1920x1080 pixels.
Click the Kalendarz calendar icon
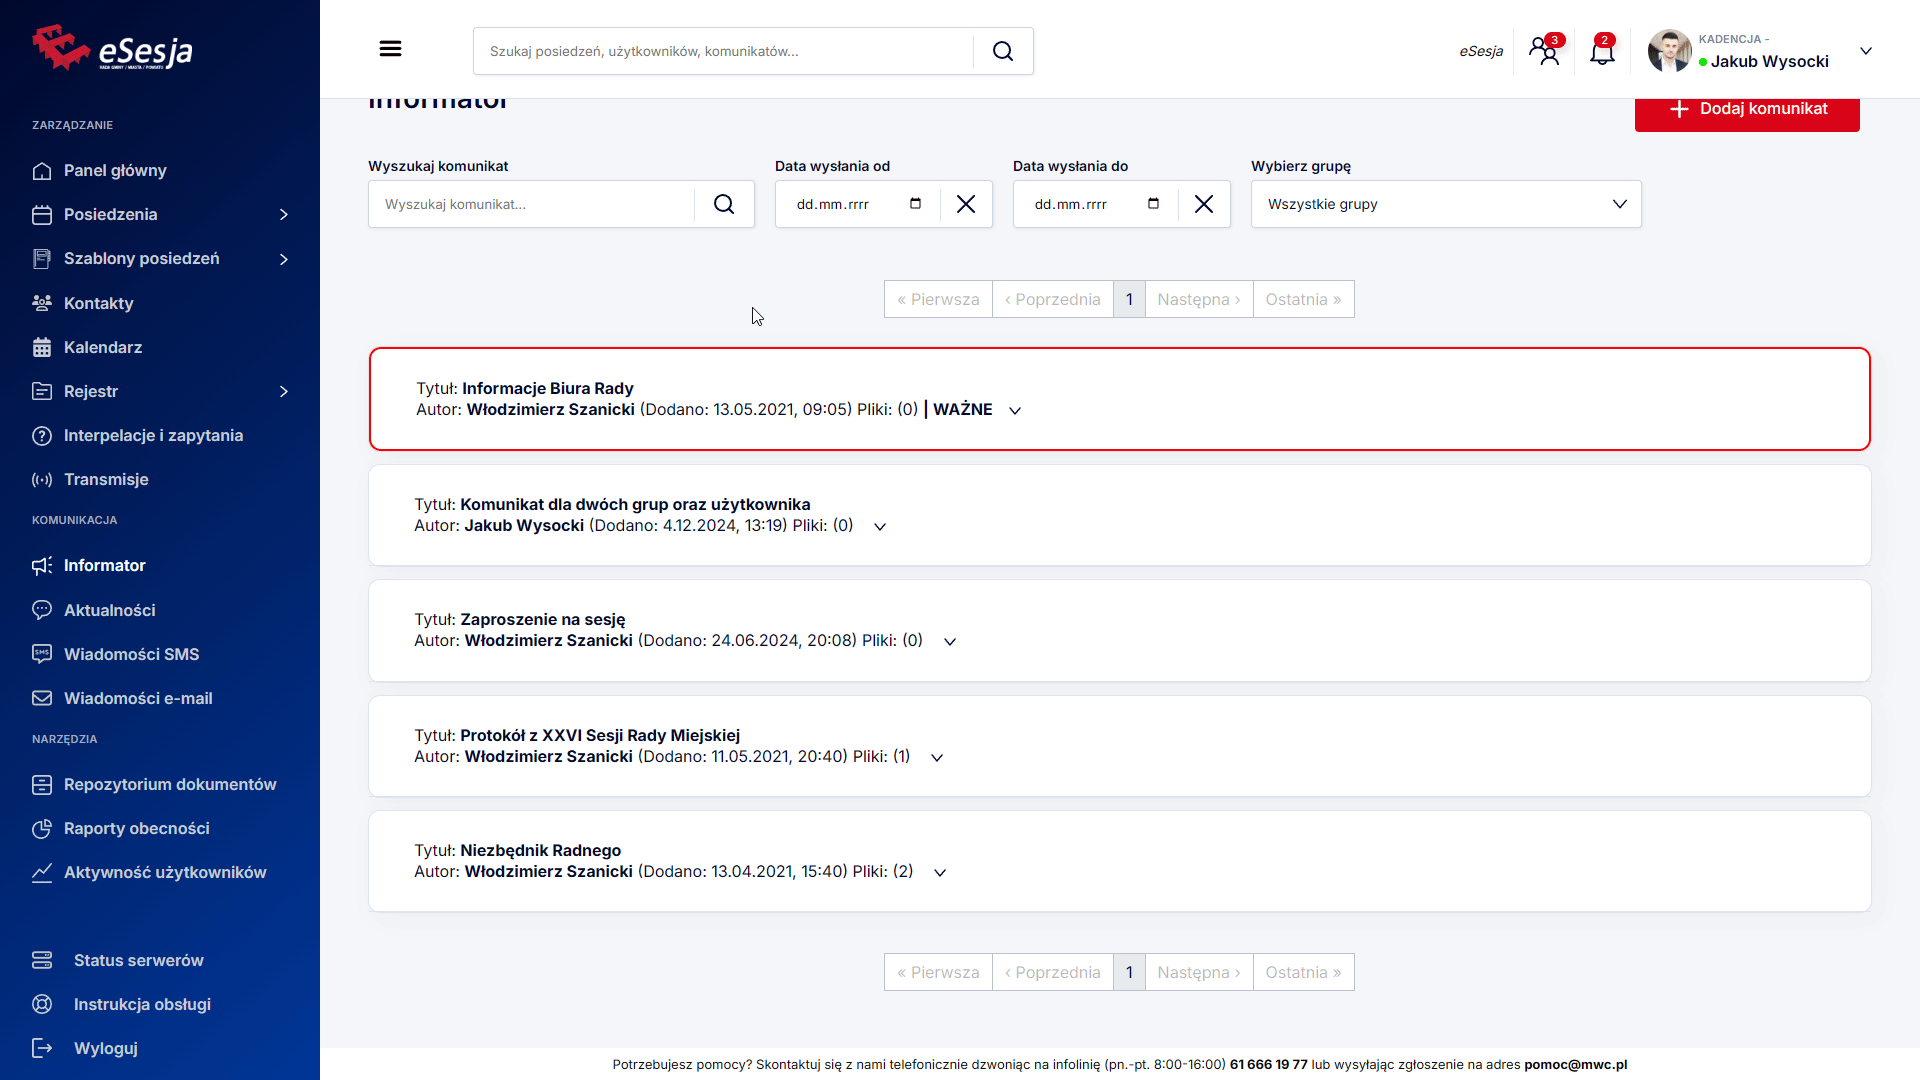(x=42, y=347)
